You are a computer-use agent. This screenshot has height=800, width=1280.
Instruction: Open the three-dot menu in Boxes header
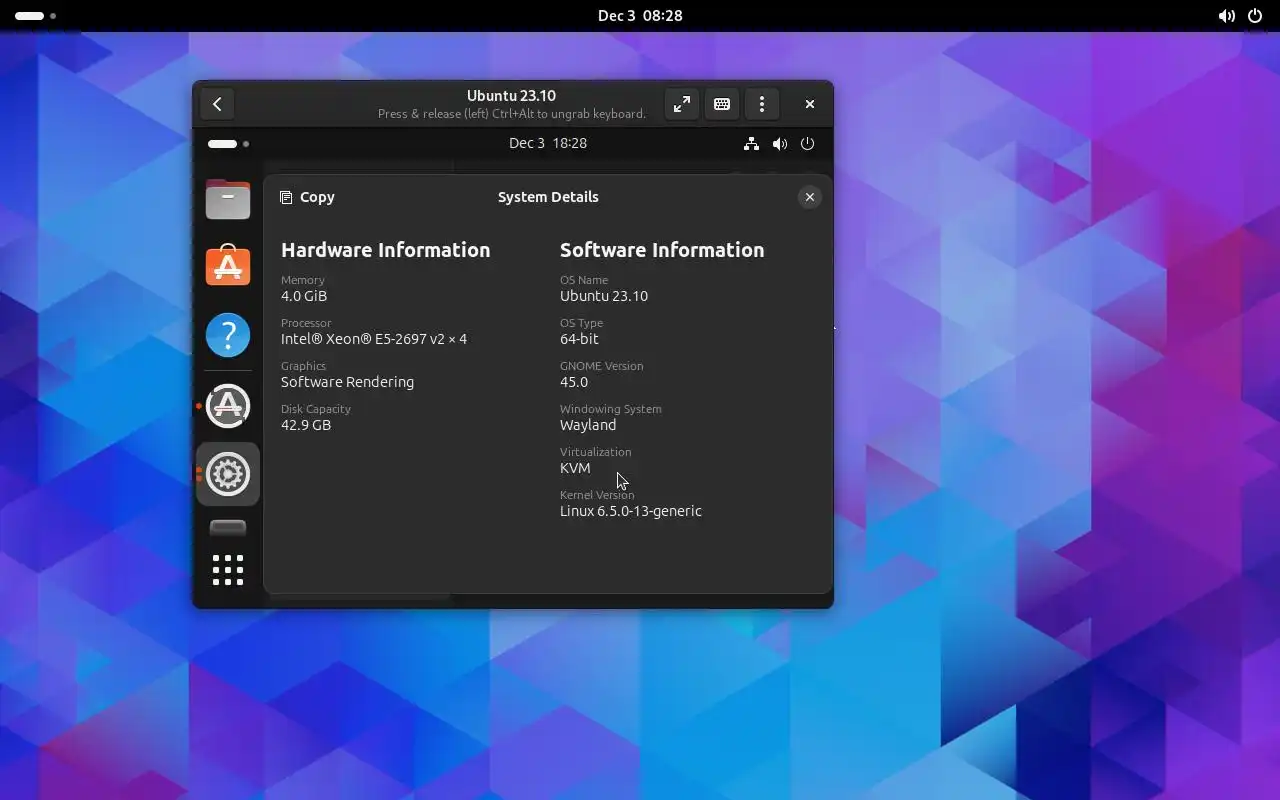(x=762, y=104)
